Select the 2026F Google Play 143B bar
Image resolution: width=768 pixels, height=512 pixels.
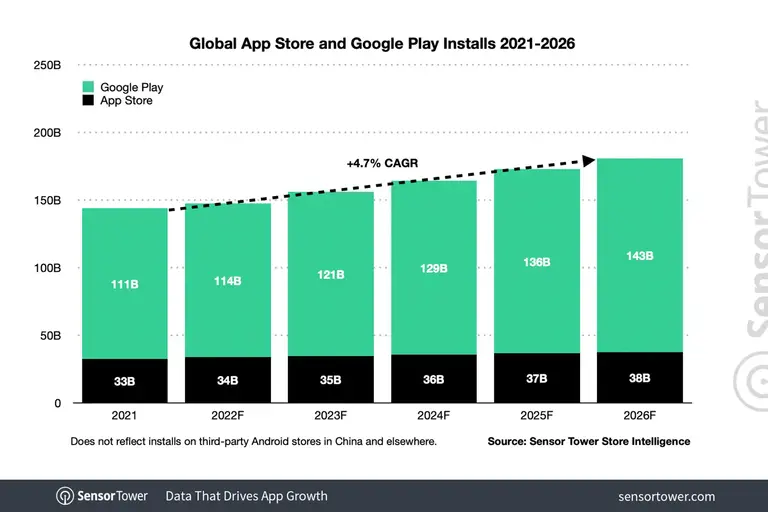639,255
